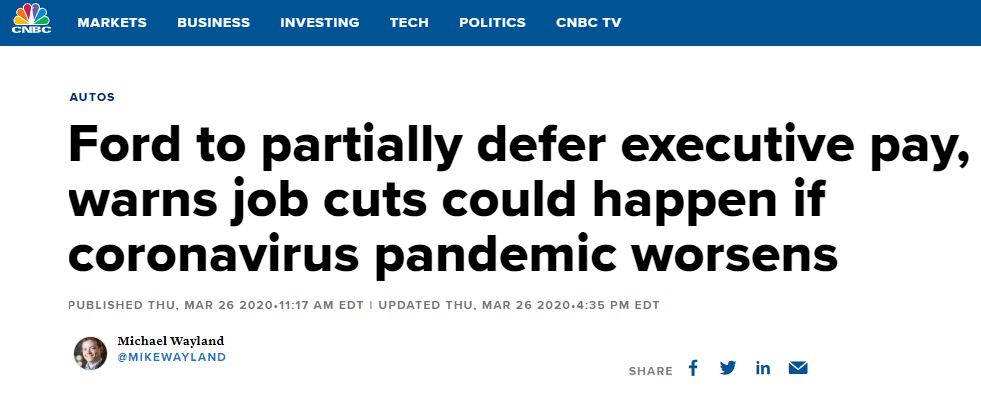Open @MIKEWAYLAND Twitter handle link
This screenshot has height=410, width=981.
pos(171,357)
